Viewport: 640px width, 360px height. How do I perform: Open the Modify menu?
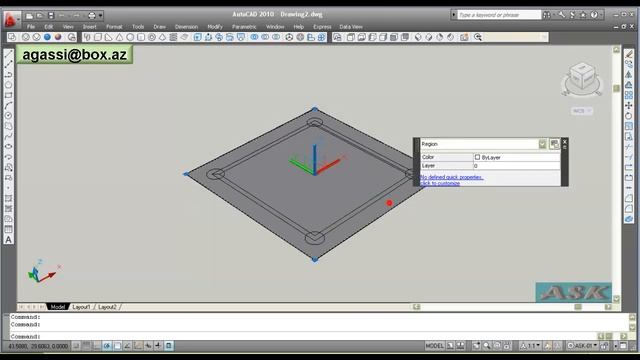(x=215, y=27)
